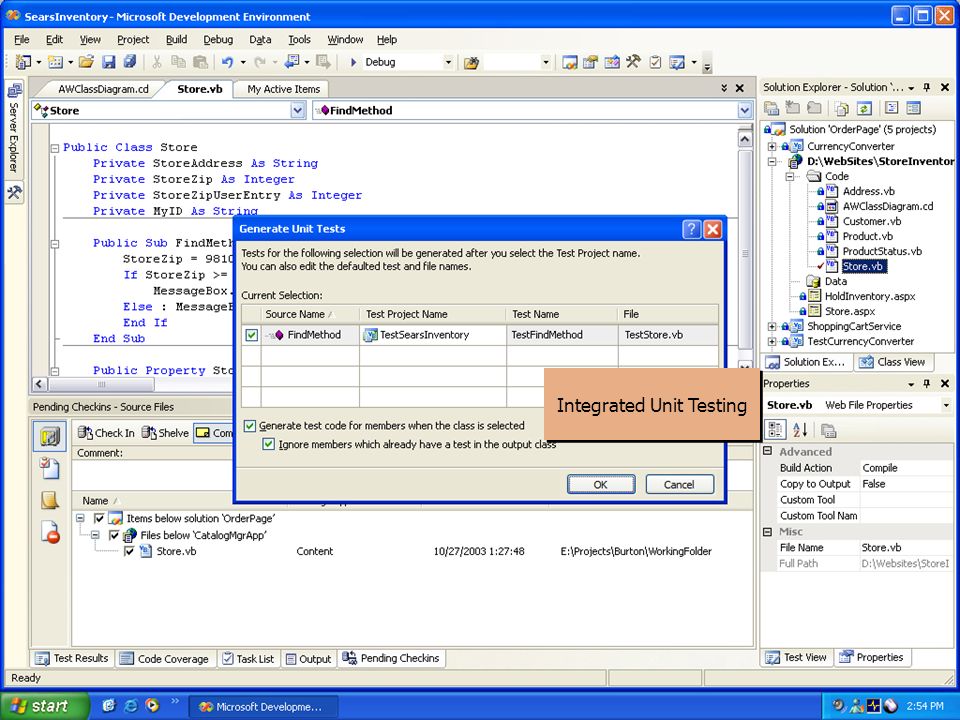Click the Paste toolbar icon
Image resolution: width=960 pixels, height=720 pixels.
coord(200,62)
